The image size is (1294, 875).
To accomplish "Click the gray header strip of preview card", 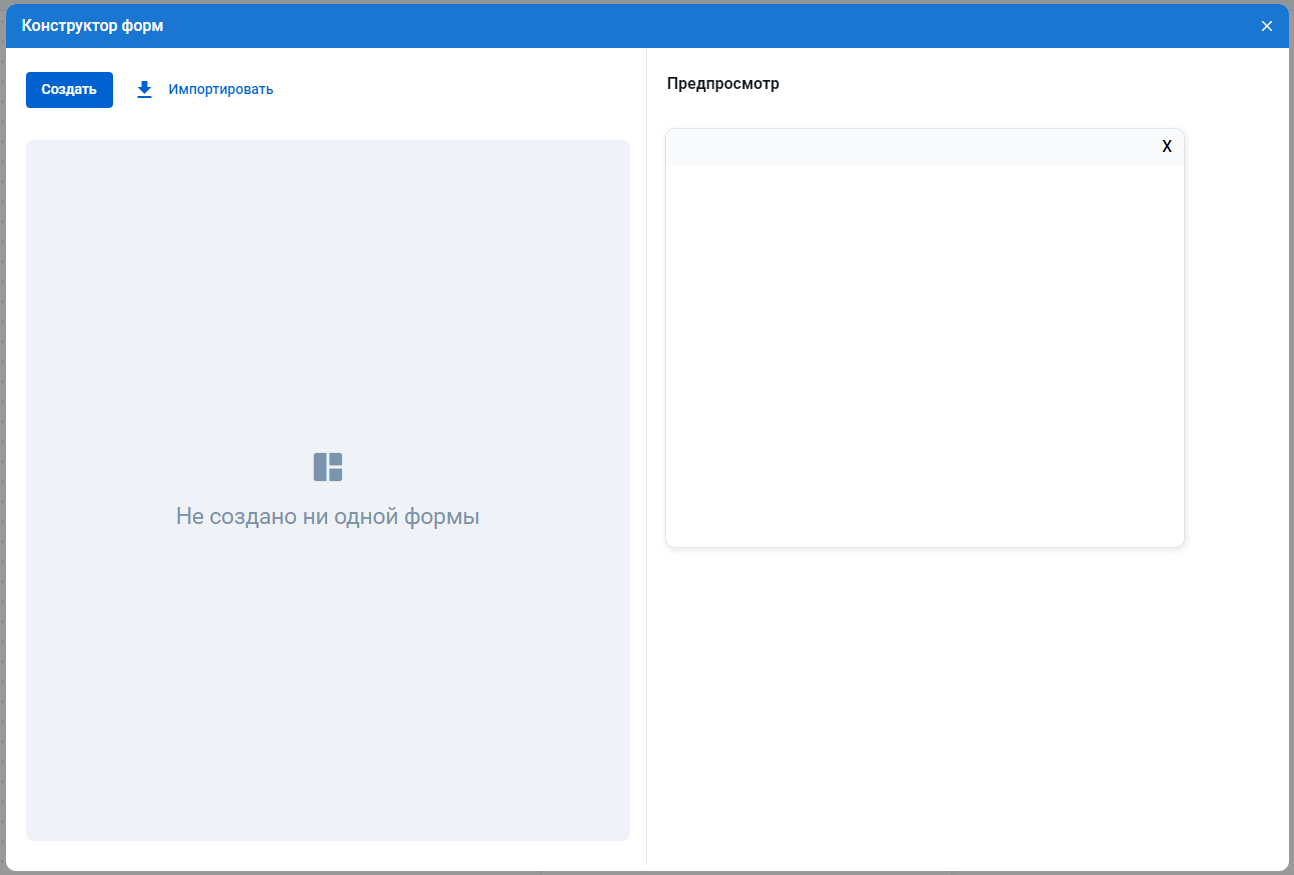I will (x=900, y=147).
